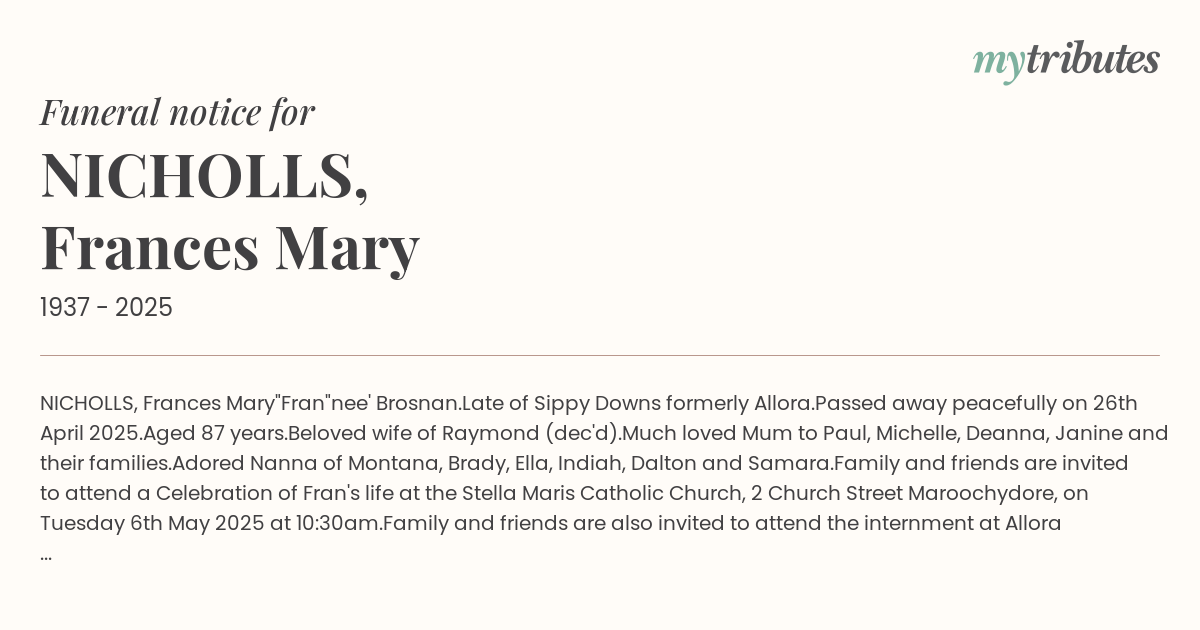Click the mytributes logo
This screenshot has height=630, width=1200.
coord(1065,60)
